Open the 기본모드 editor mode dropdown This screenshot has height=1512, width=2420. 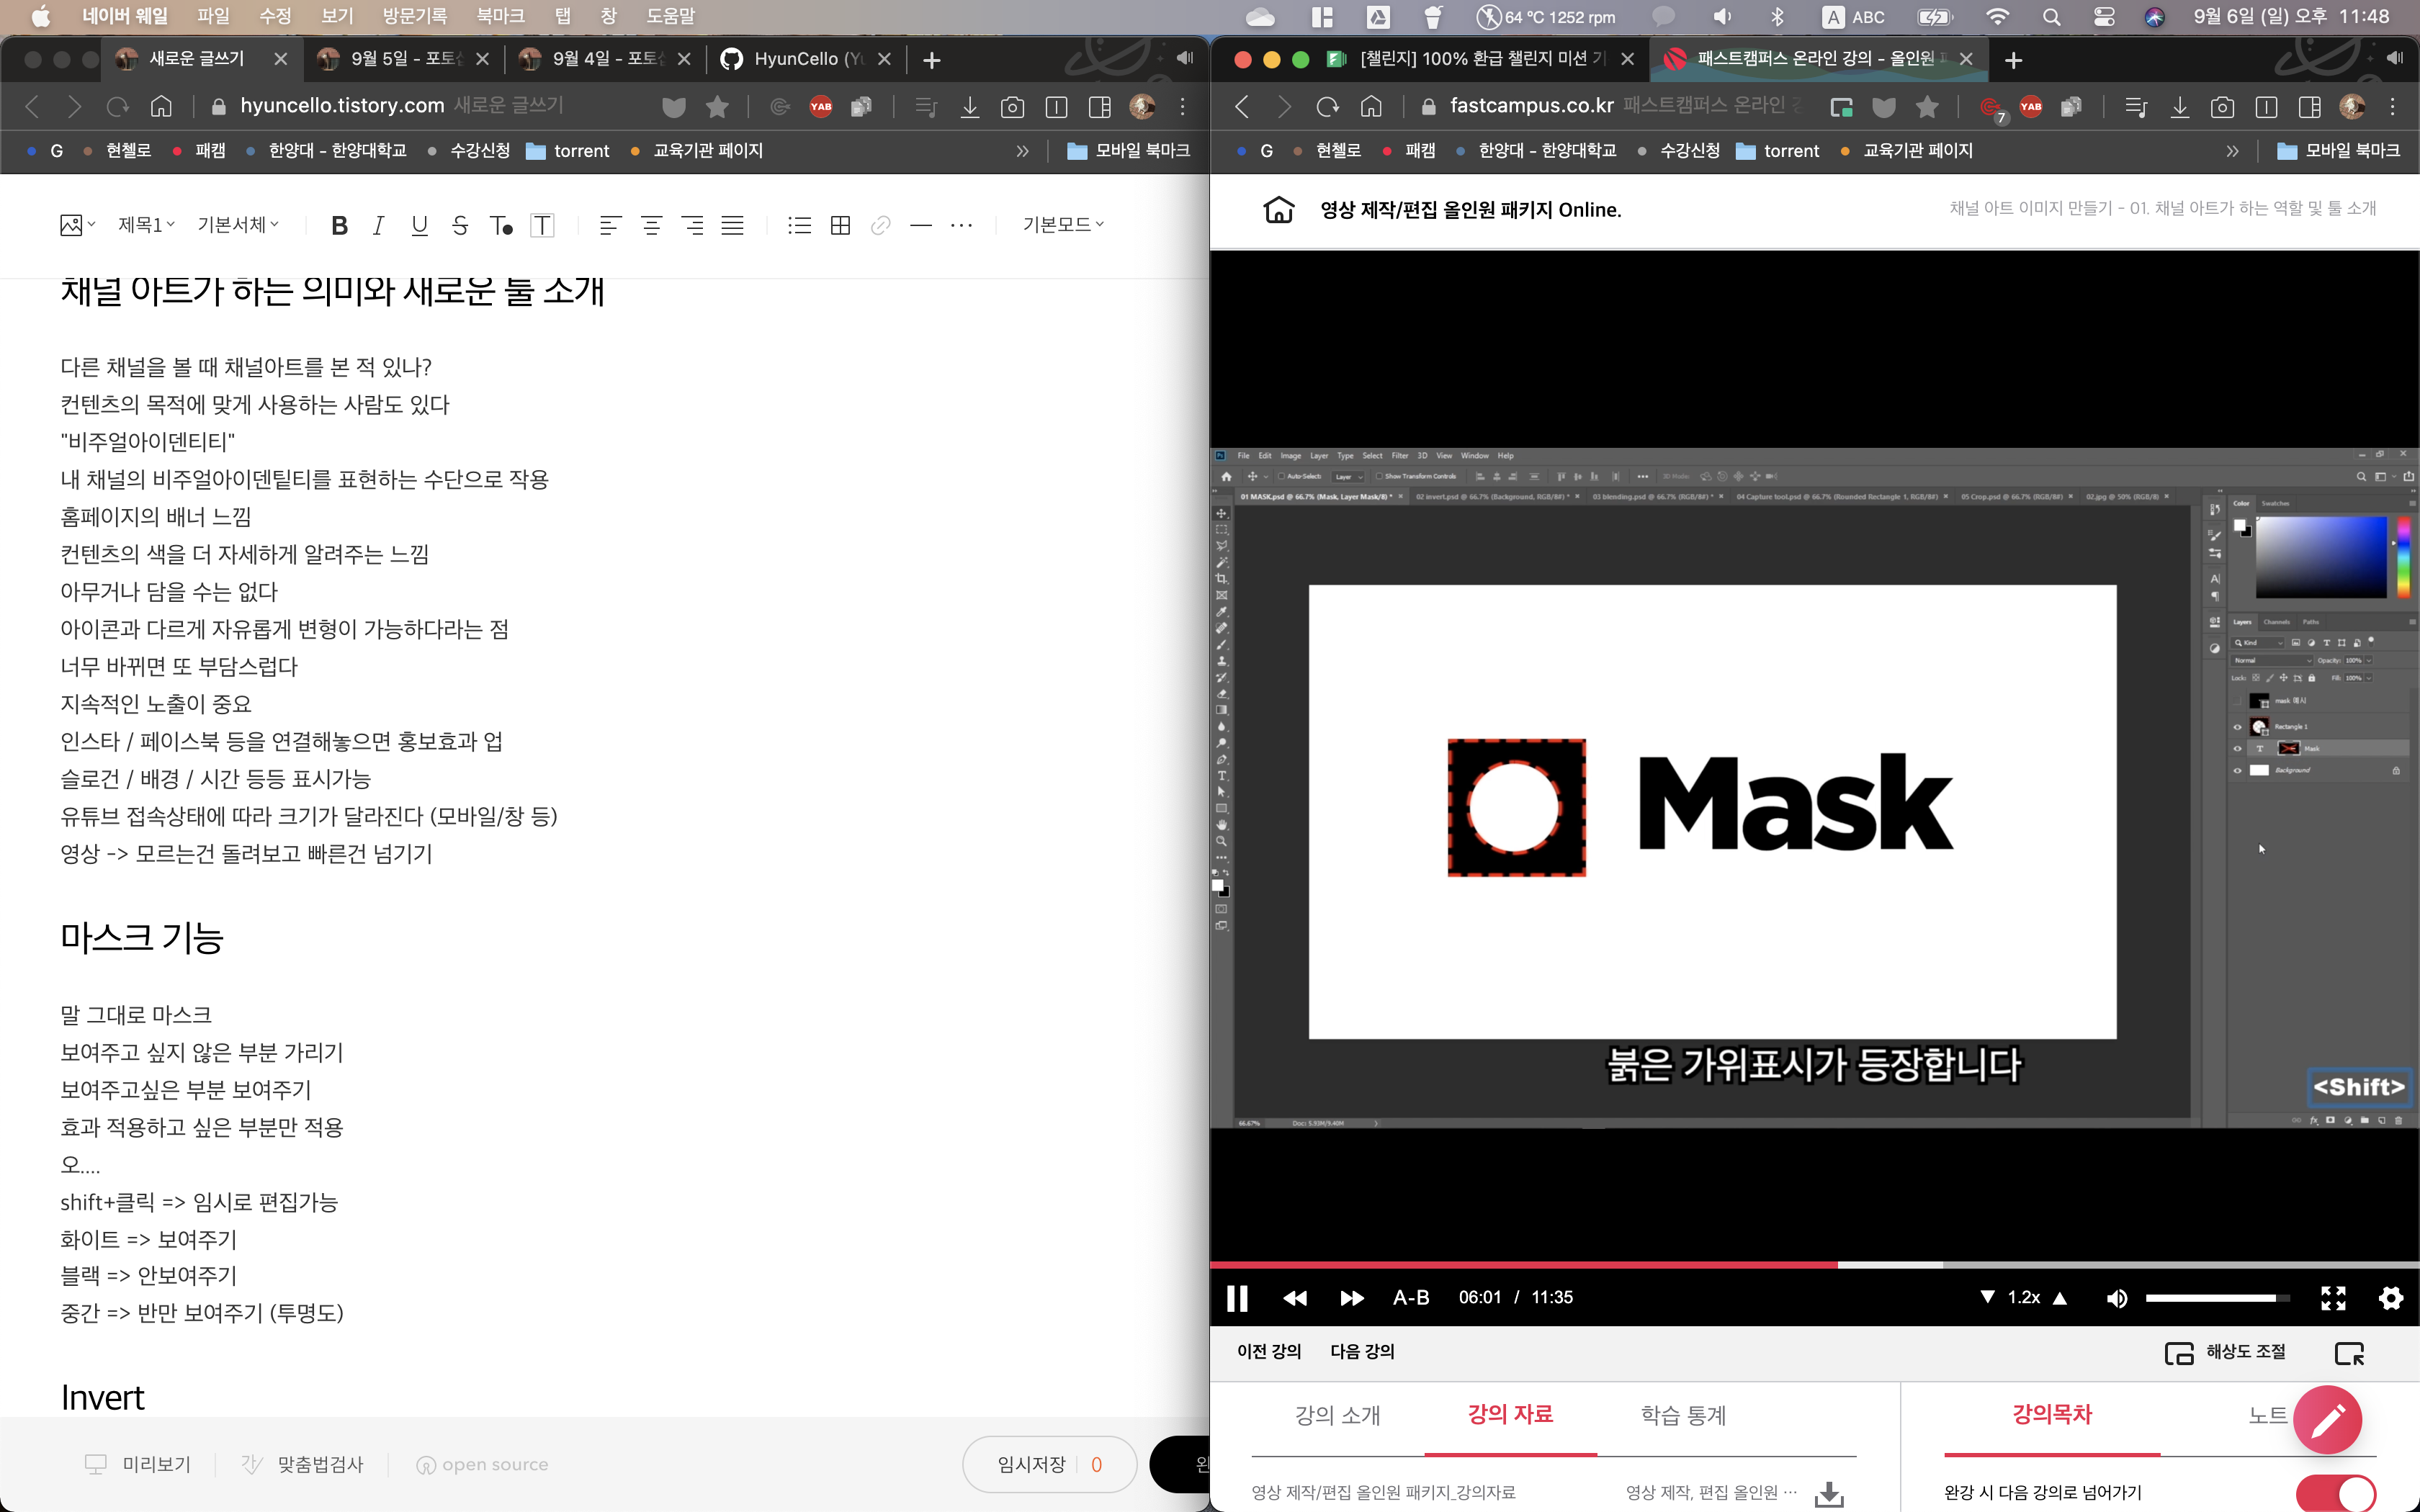click(x=1062, y=225)
